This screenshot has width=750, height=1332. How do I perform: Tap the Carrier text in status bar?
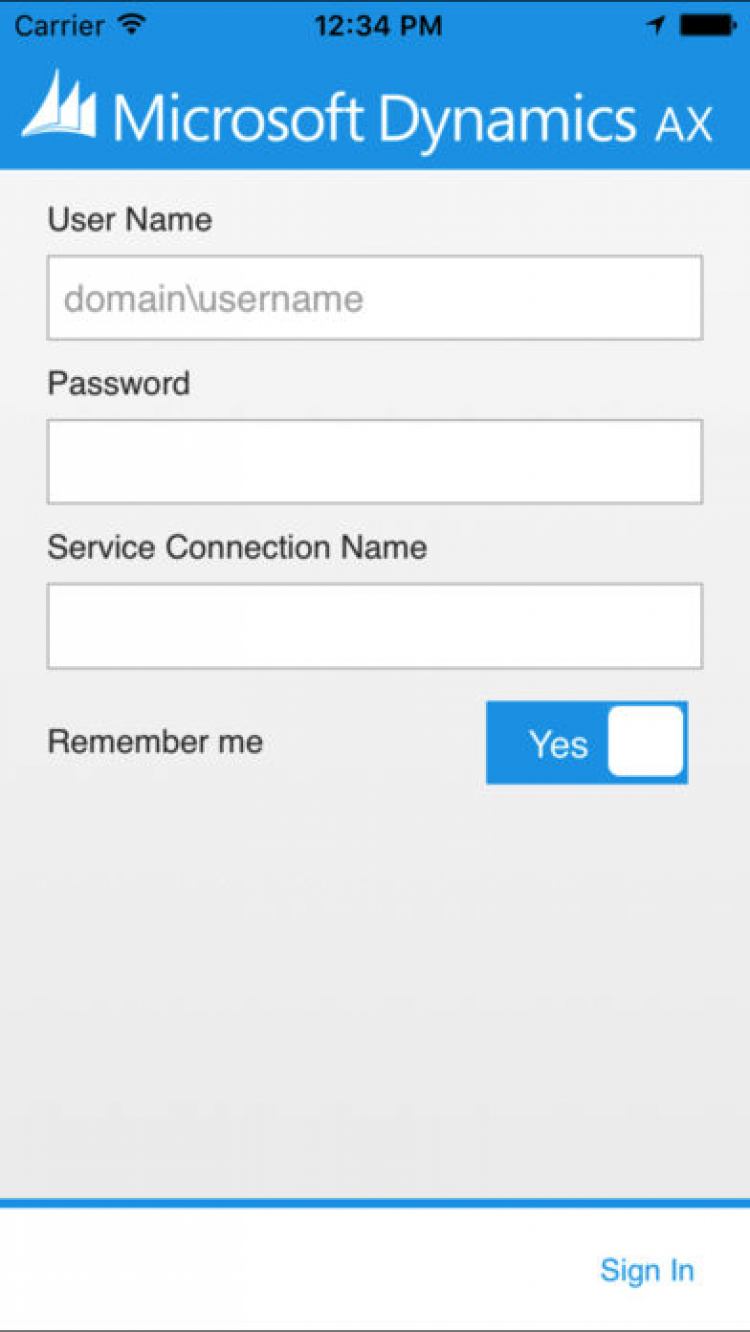pos(60,26)
